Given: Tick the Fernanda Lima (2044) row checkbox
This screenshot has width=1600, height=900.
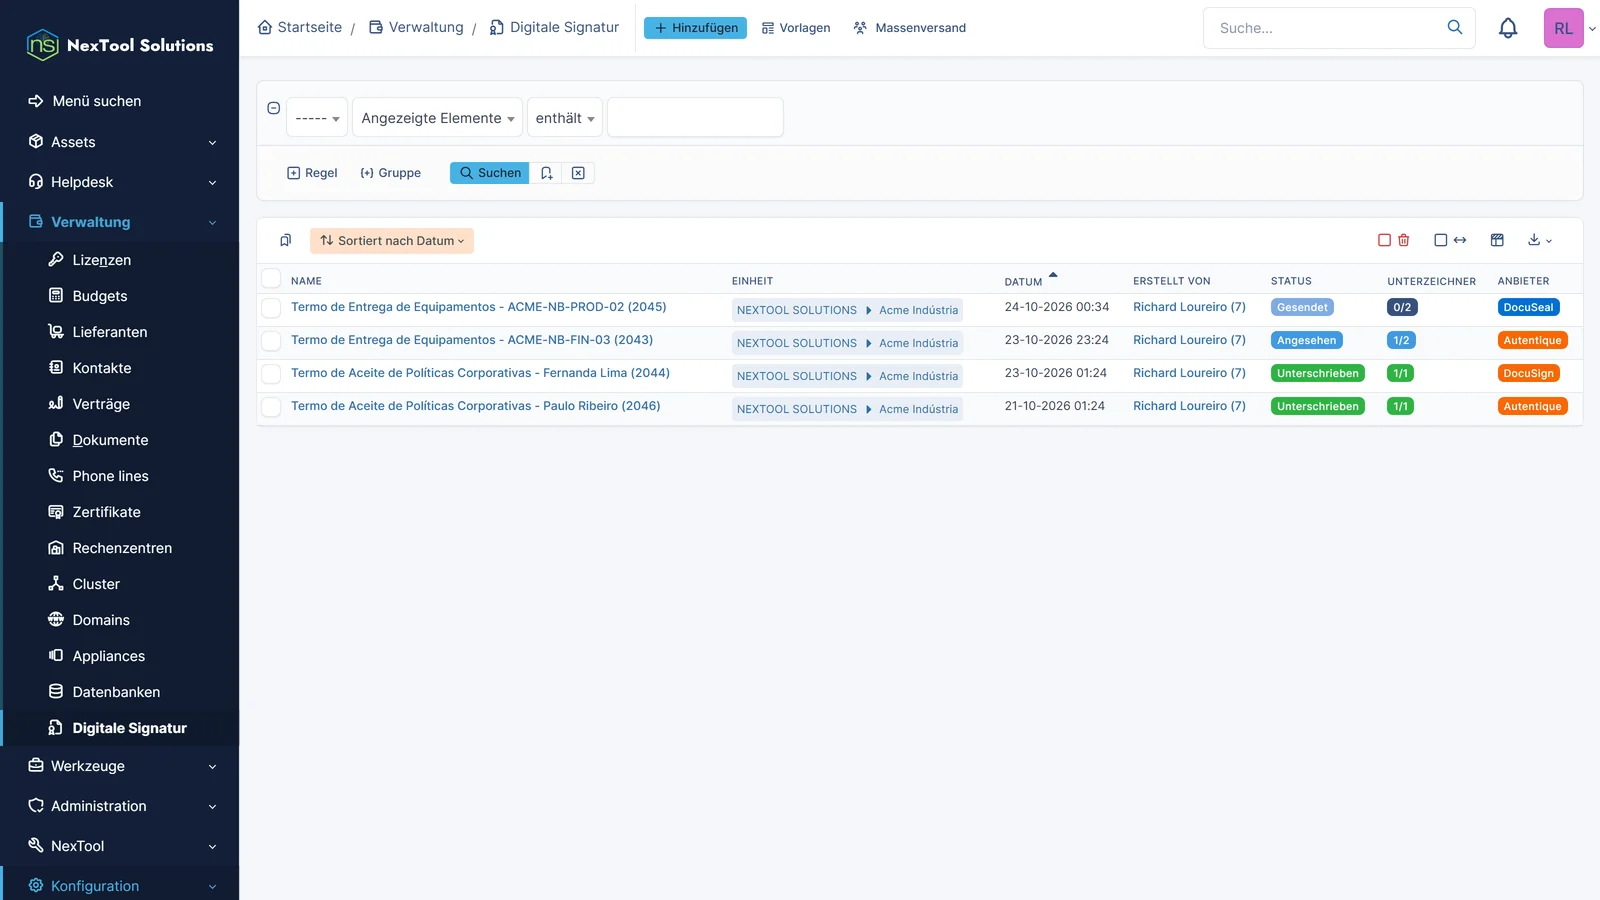Looking at the screenshot, I should click(x=271, y=374).
